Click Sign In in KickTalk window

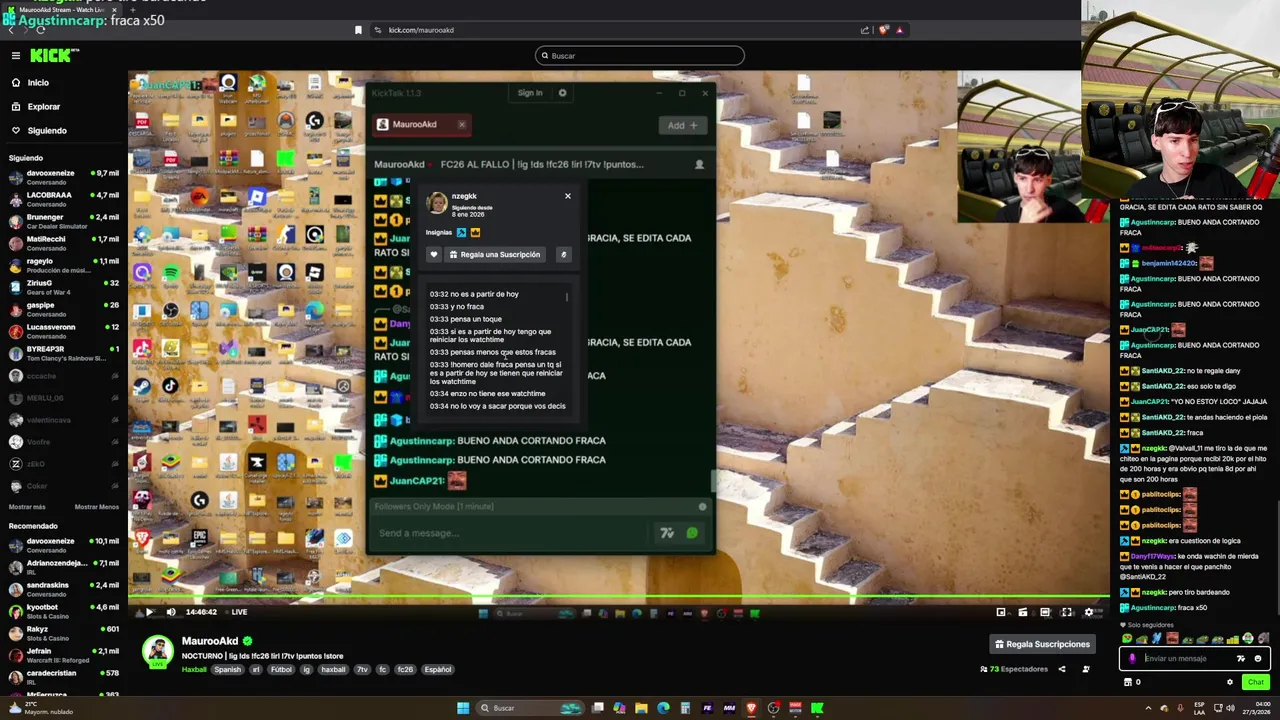[530, 93]
